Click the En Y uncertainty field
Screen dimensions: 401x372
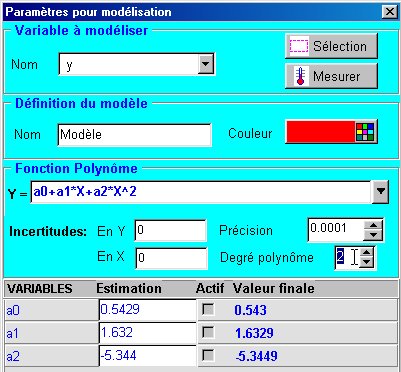pyautogui.click(x=170, y=230)
